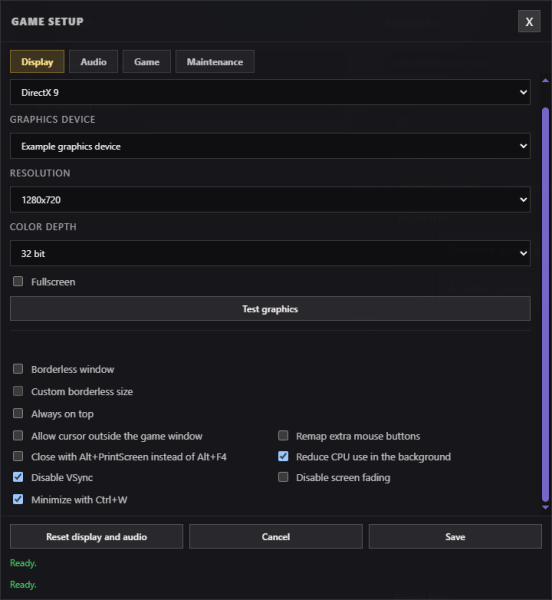Check Allow cursor outside the game window
The image size is (552, 600).
(18, 435)
